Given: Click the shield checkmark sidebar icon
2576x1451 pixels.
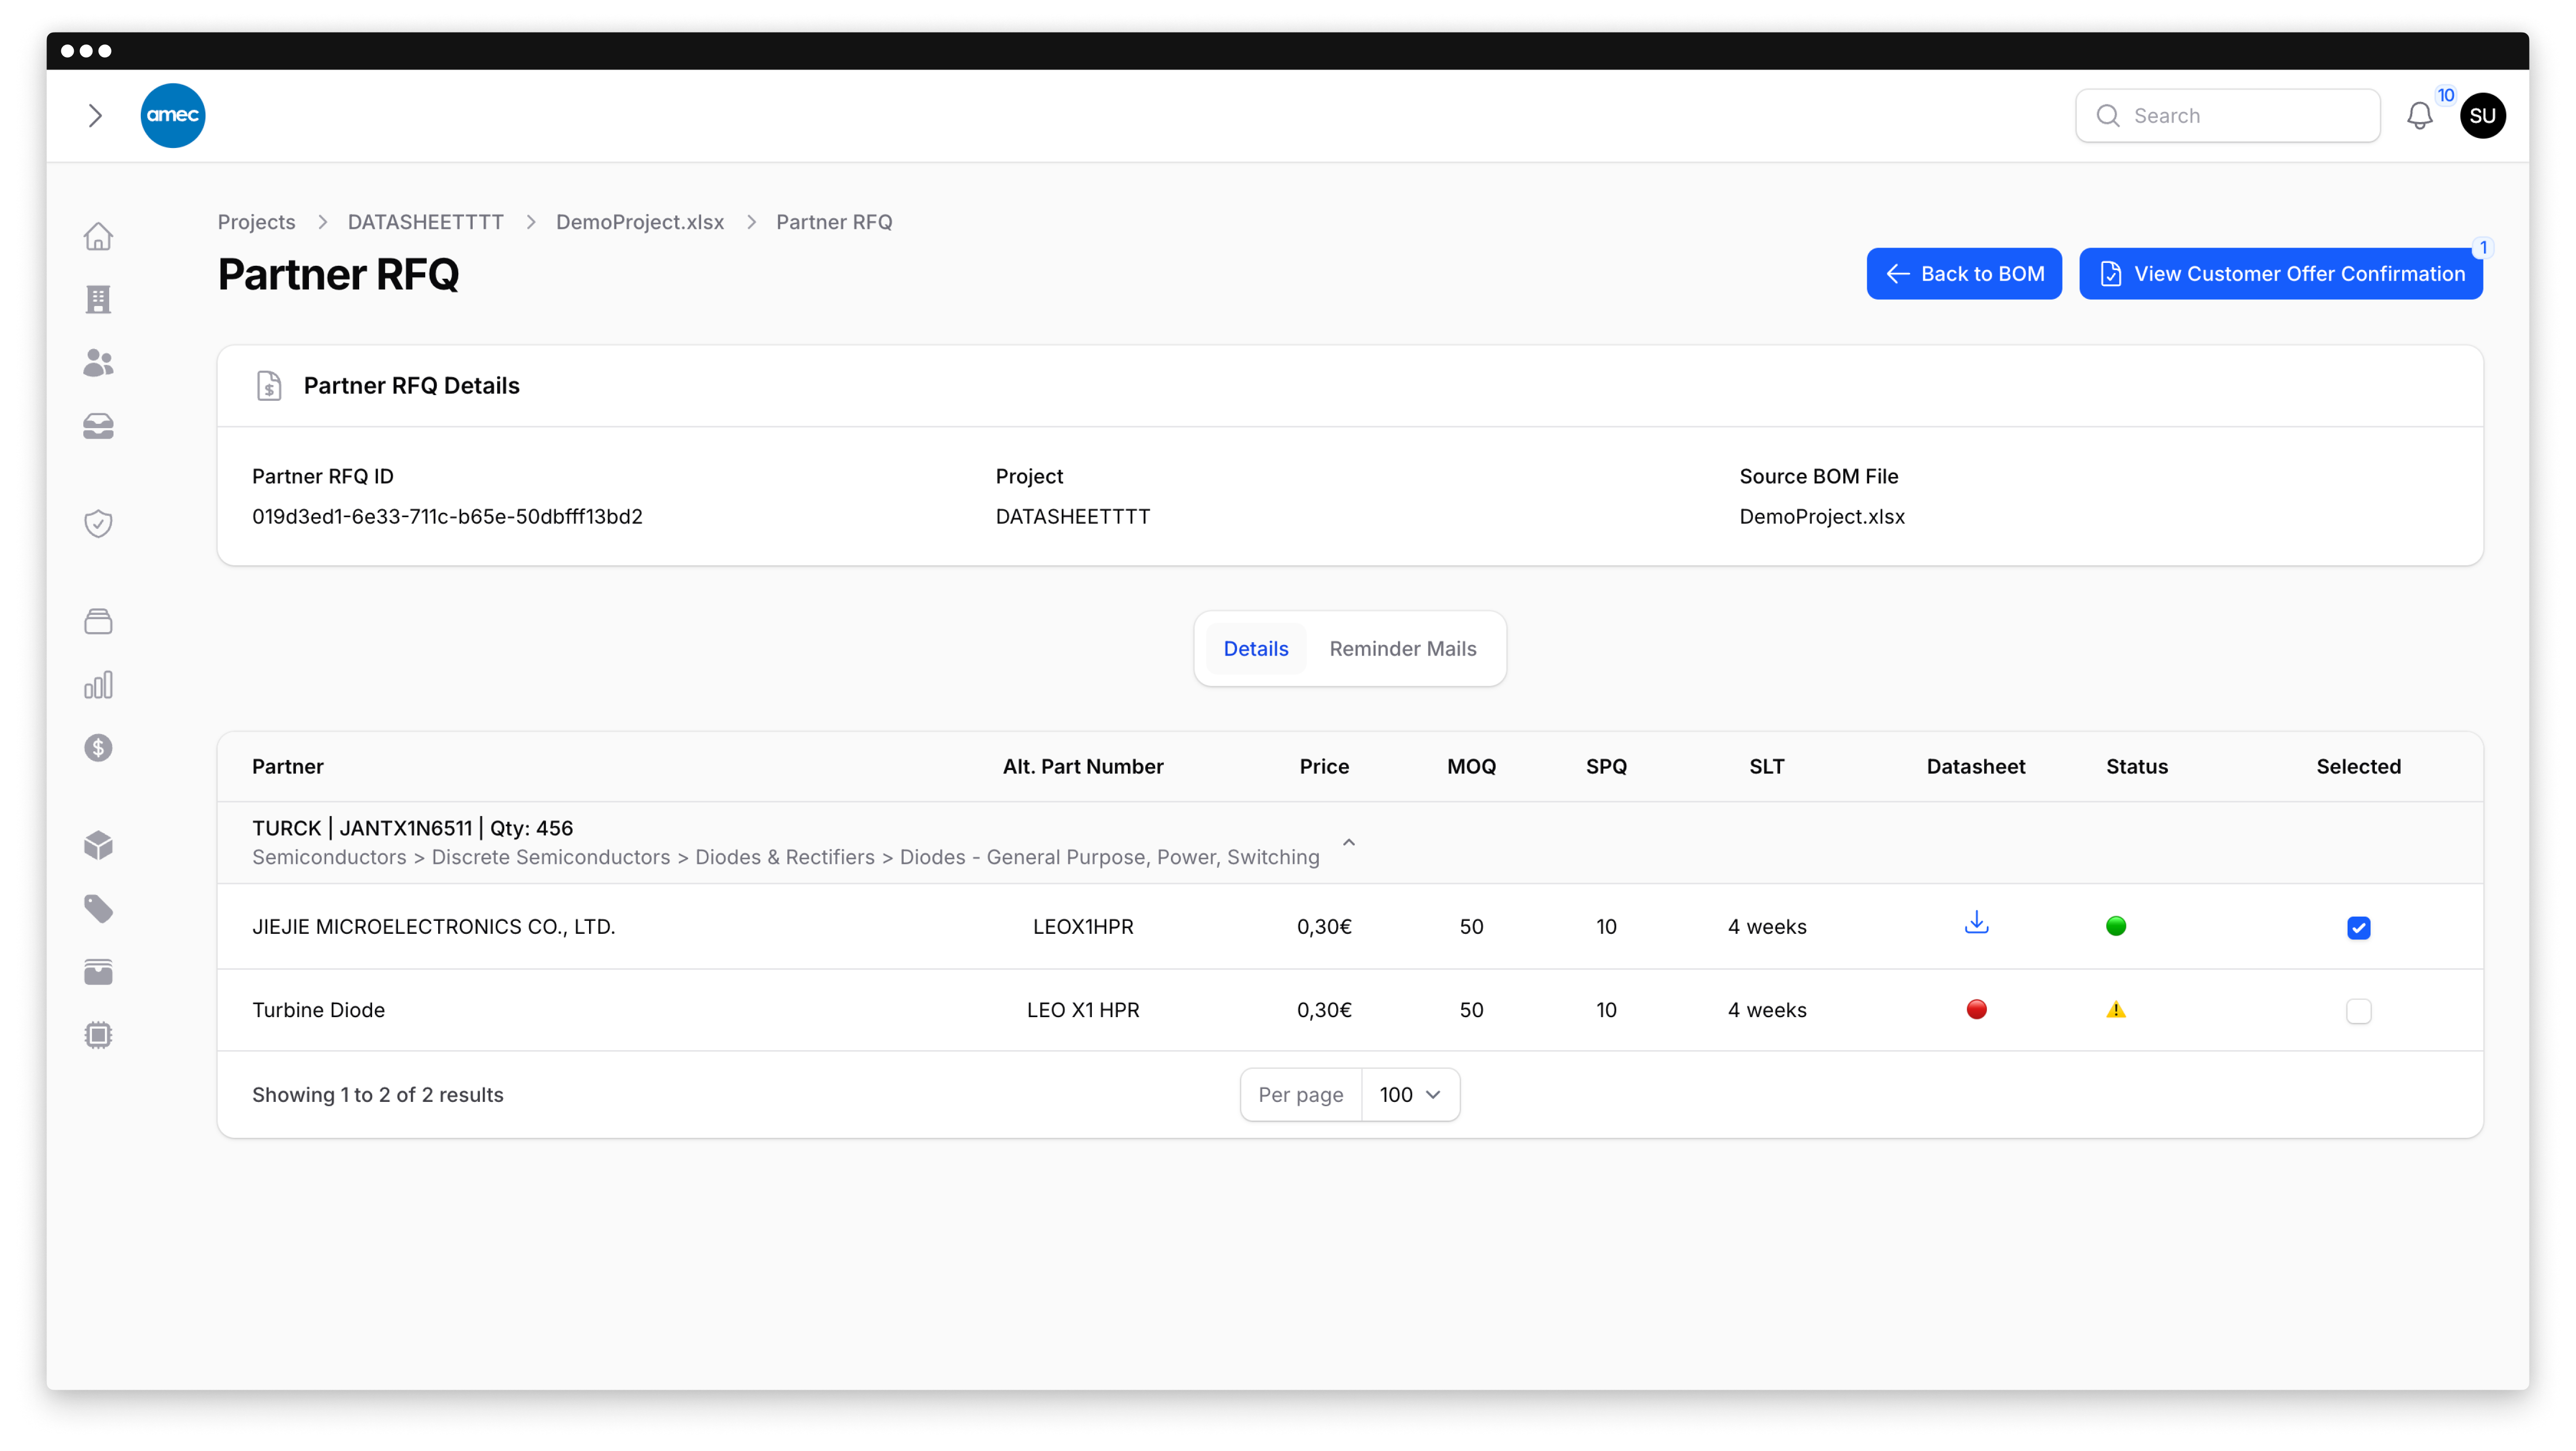Looking at the screenshot, I should (x=98, y=524).
